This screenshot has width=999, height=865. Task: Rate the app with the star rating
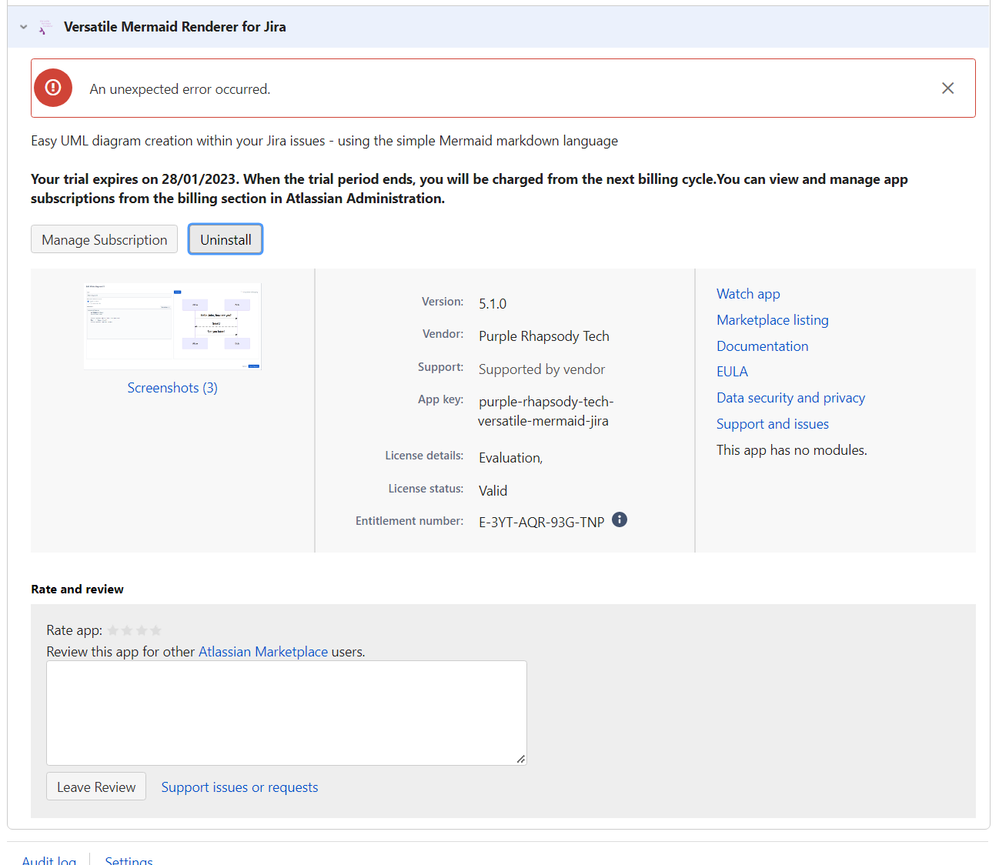[134, 631]
